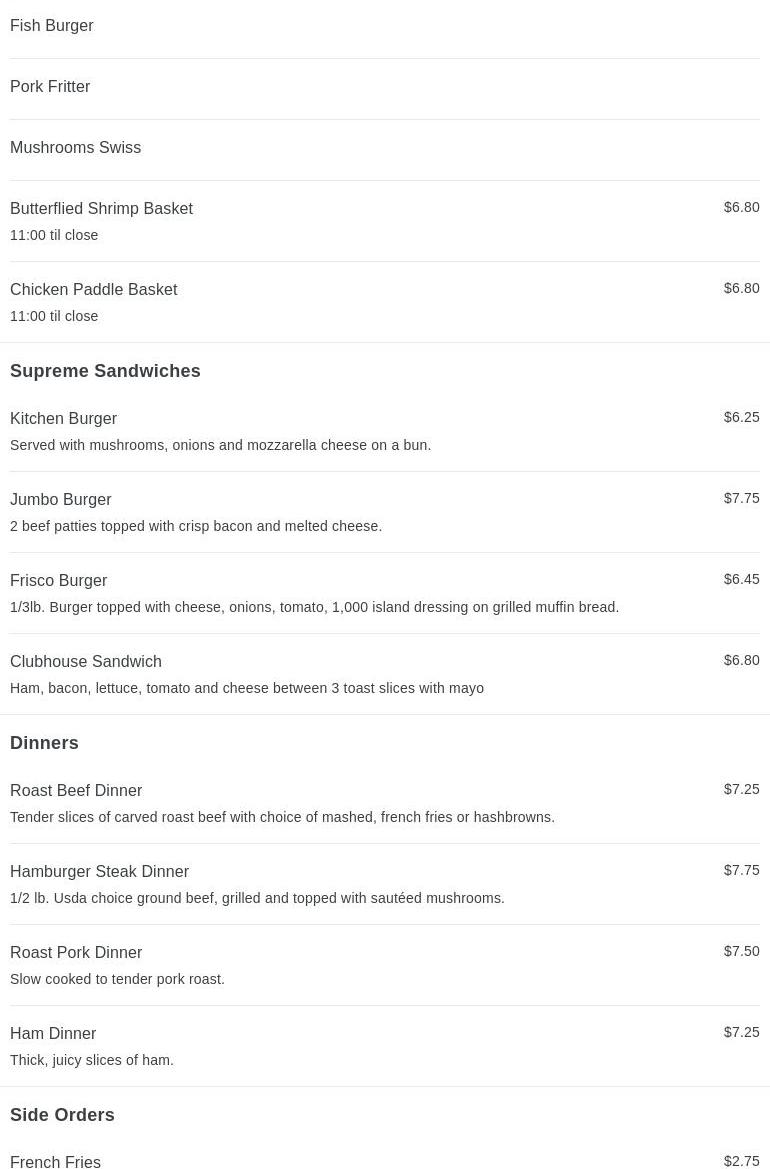
Task: Click the Dinners section heading
Action: (x=44, y=743)
